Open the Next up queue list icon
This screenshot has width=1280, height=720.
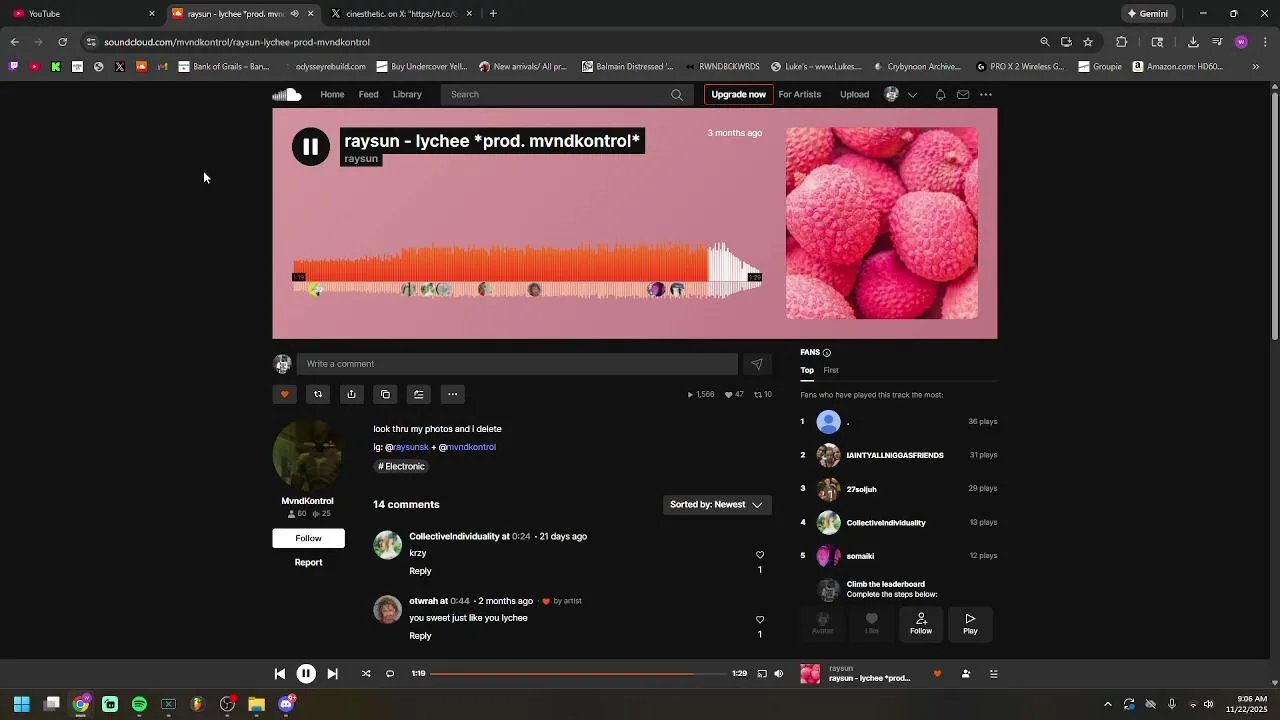pyautogui.click(x=994, y=674)
